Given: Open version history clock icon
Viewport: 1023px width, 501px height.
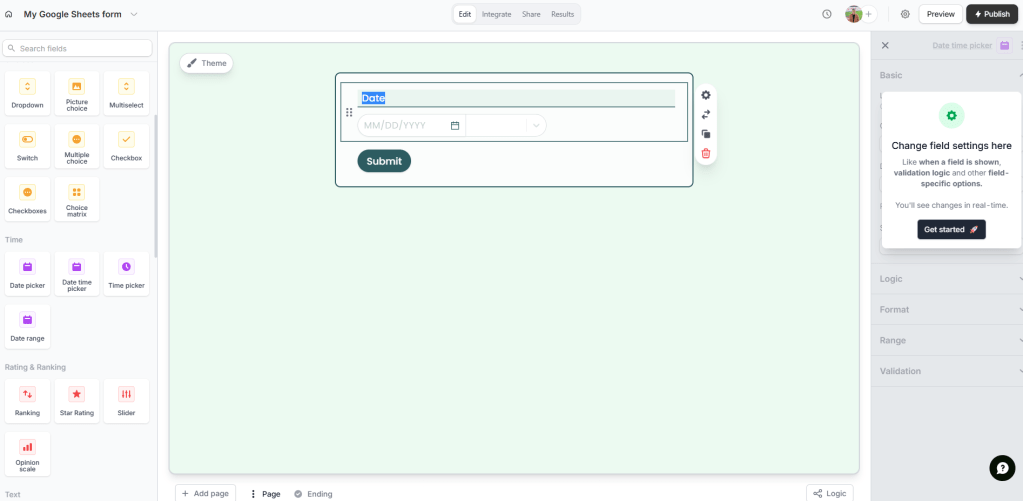Looking at the screenshot, I should pos(827,14).
